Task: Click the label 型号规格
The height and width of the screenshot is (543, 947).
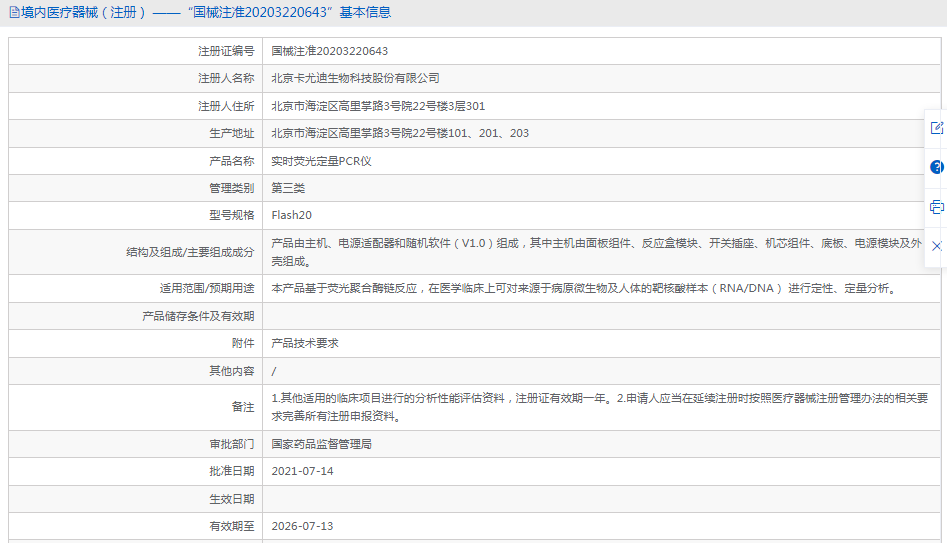Action: (x=232, y=216)
